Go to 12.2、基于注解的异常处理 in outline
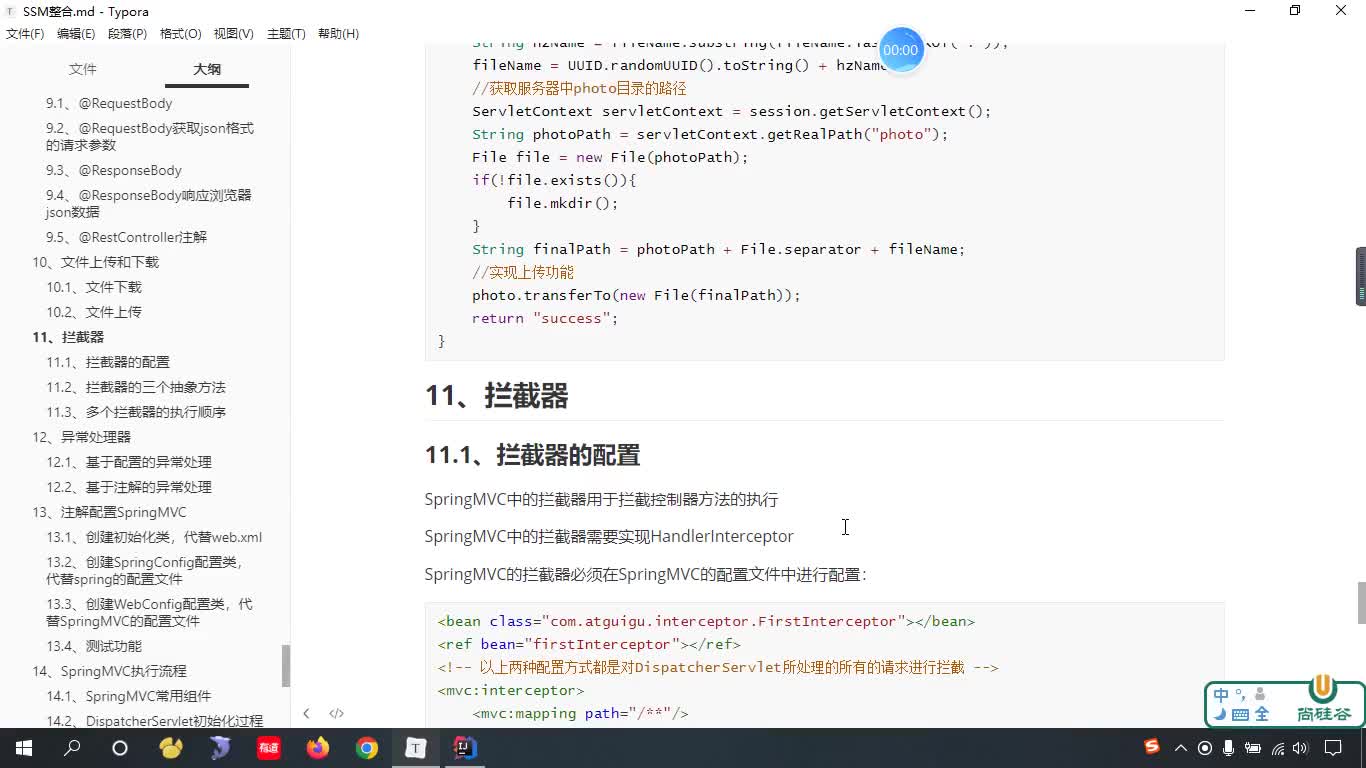The width and height of the screenshot is (1366, 768). 129,487
